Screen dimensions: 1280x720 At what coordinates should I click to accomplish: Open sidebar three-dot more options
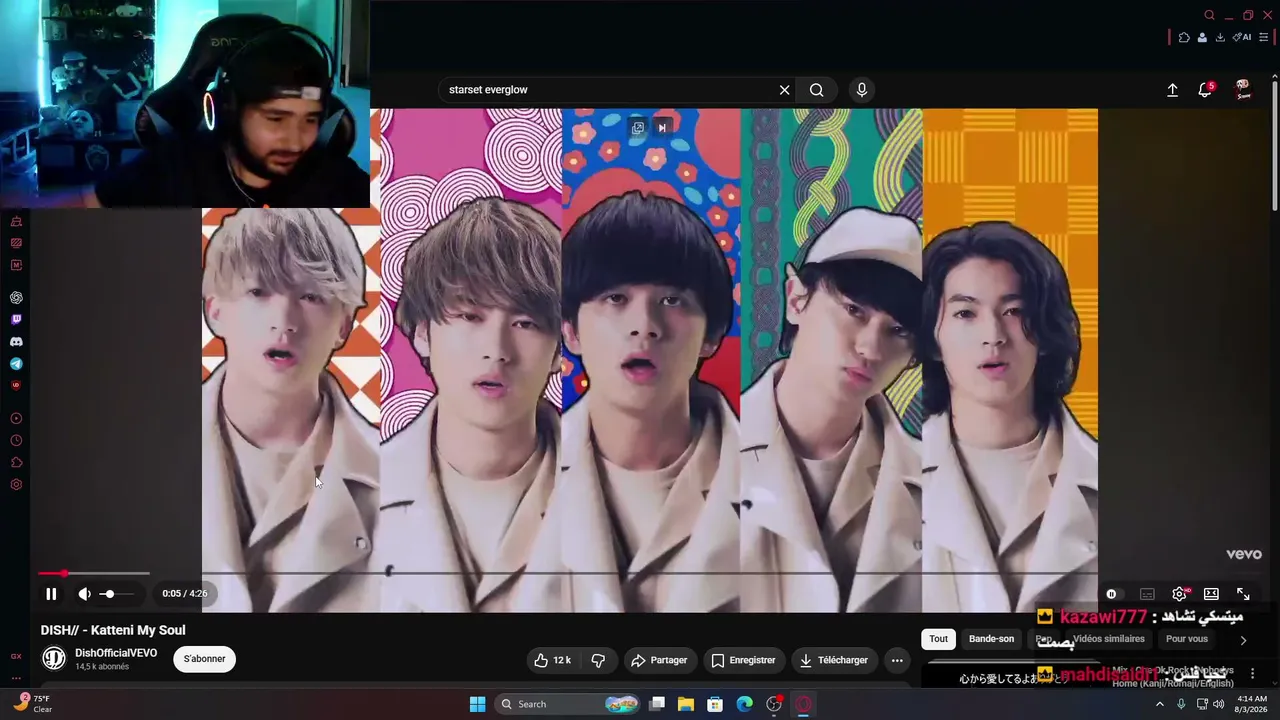click(16, 677)
